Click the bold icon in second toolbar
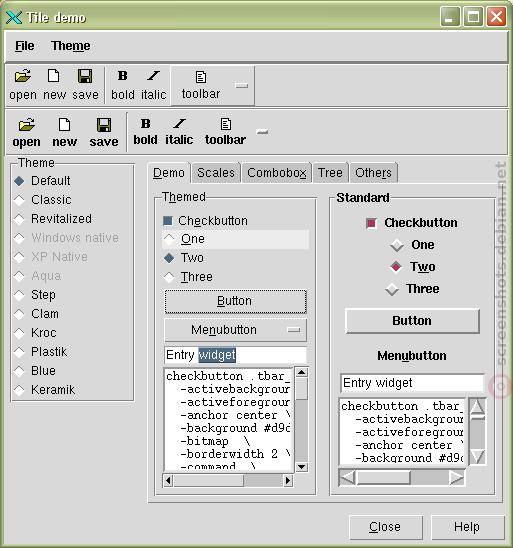 145,124
